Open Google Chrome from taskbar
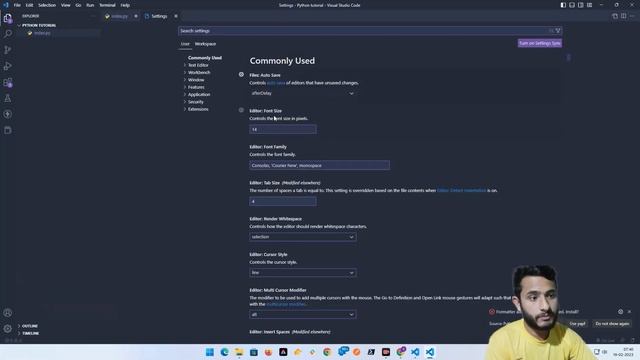This screenshot has height=360, width=640. point(327,352)
